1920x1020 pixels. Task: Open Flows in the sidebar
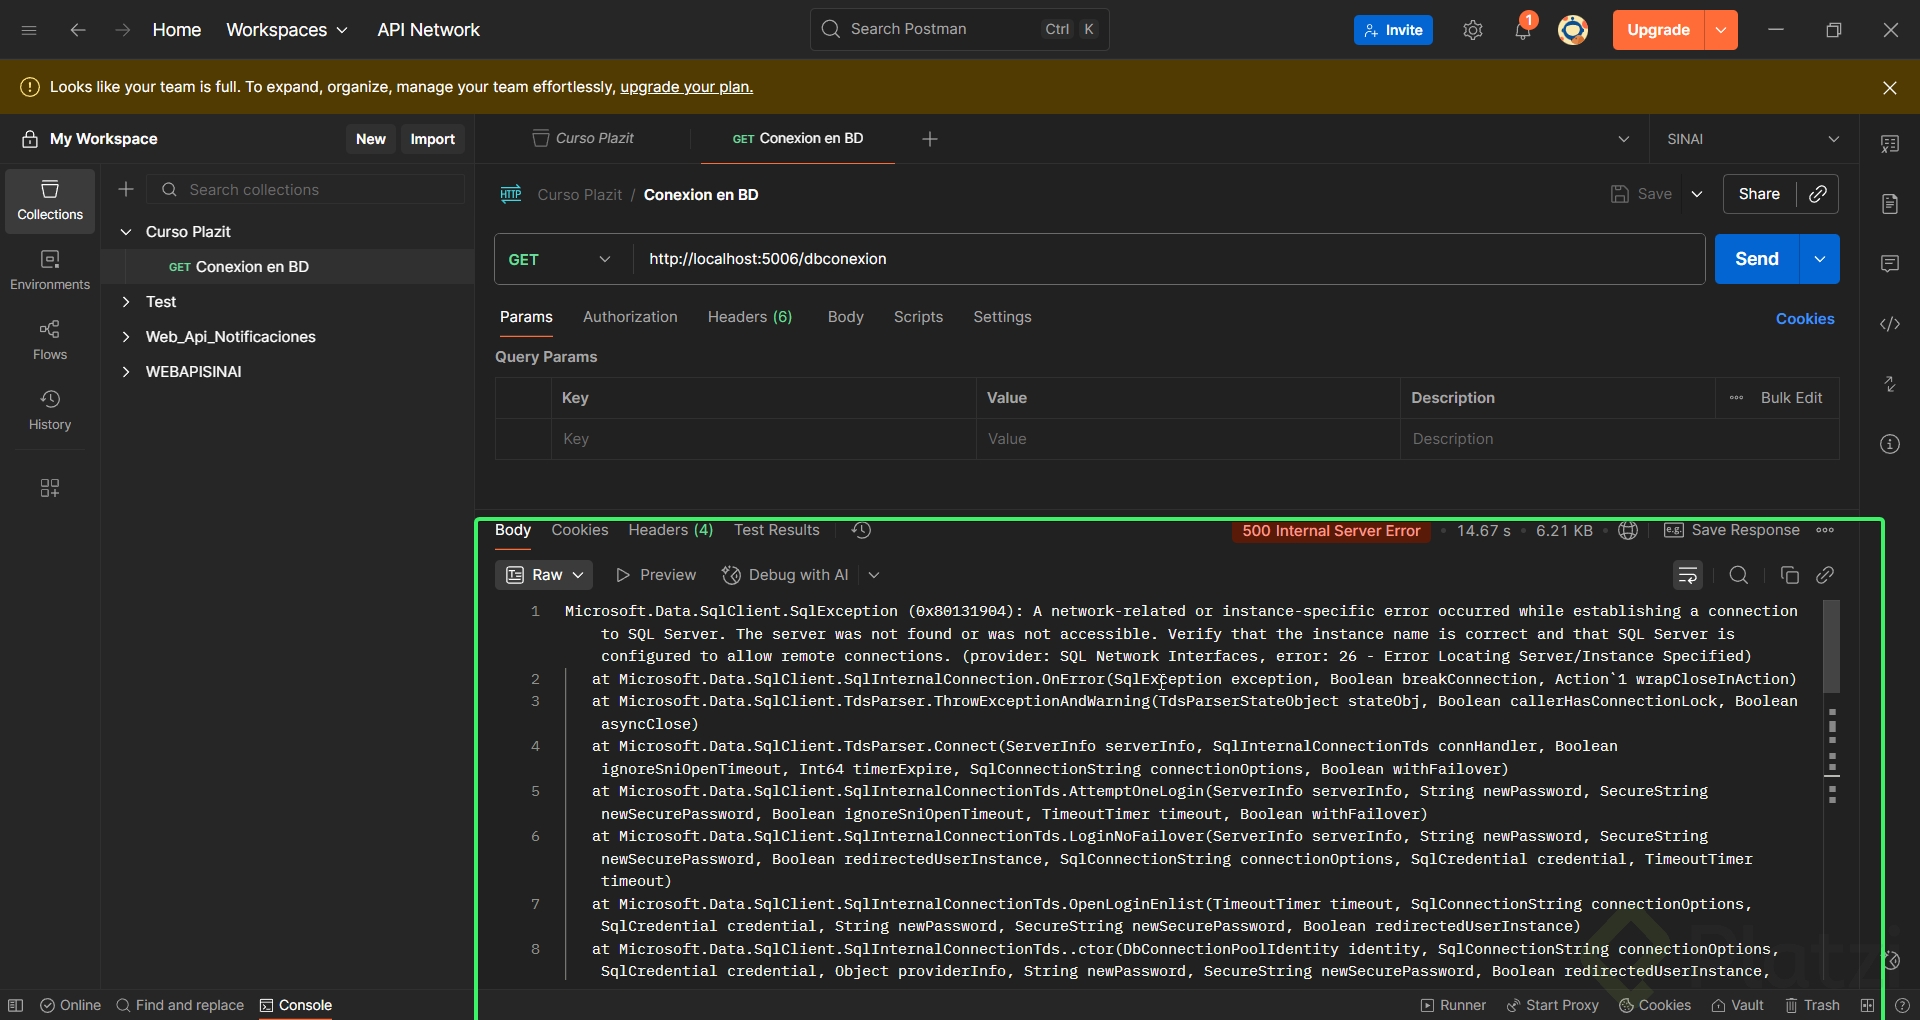tap(50, 341)
